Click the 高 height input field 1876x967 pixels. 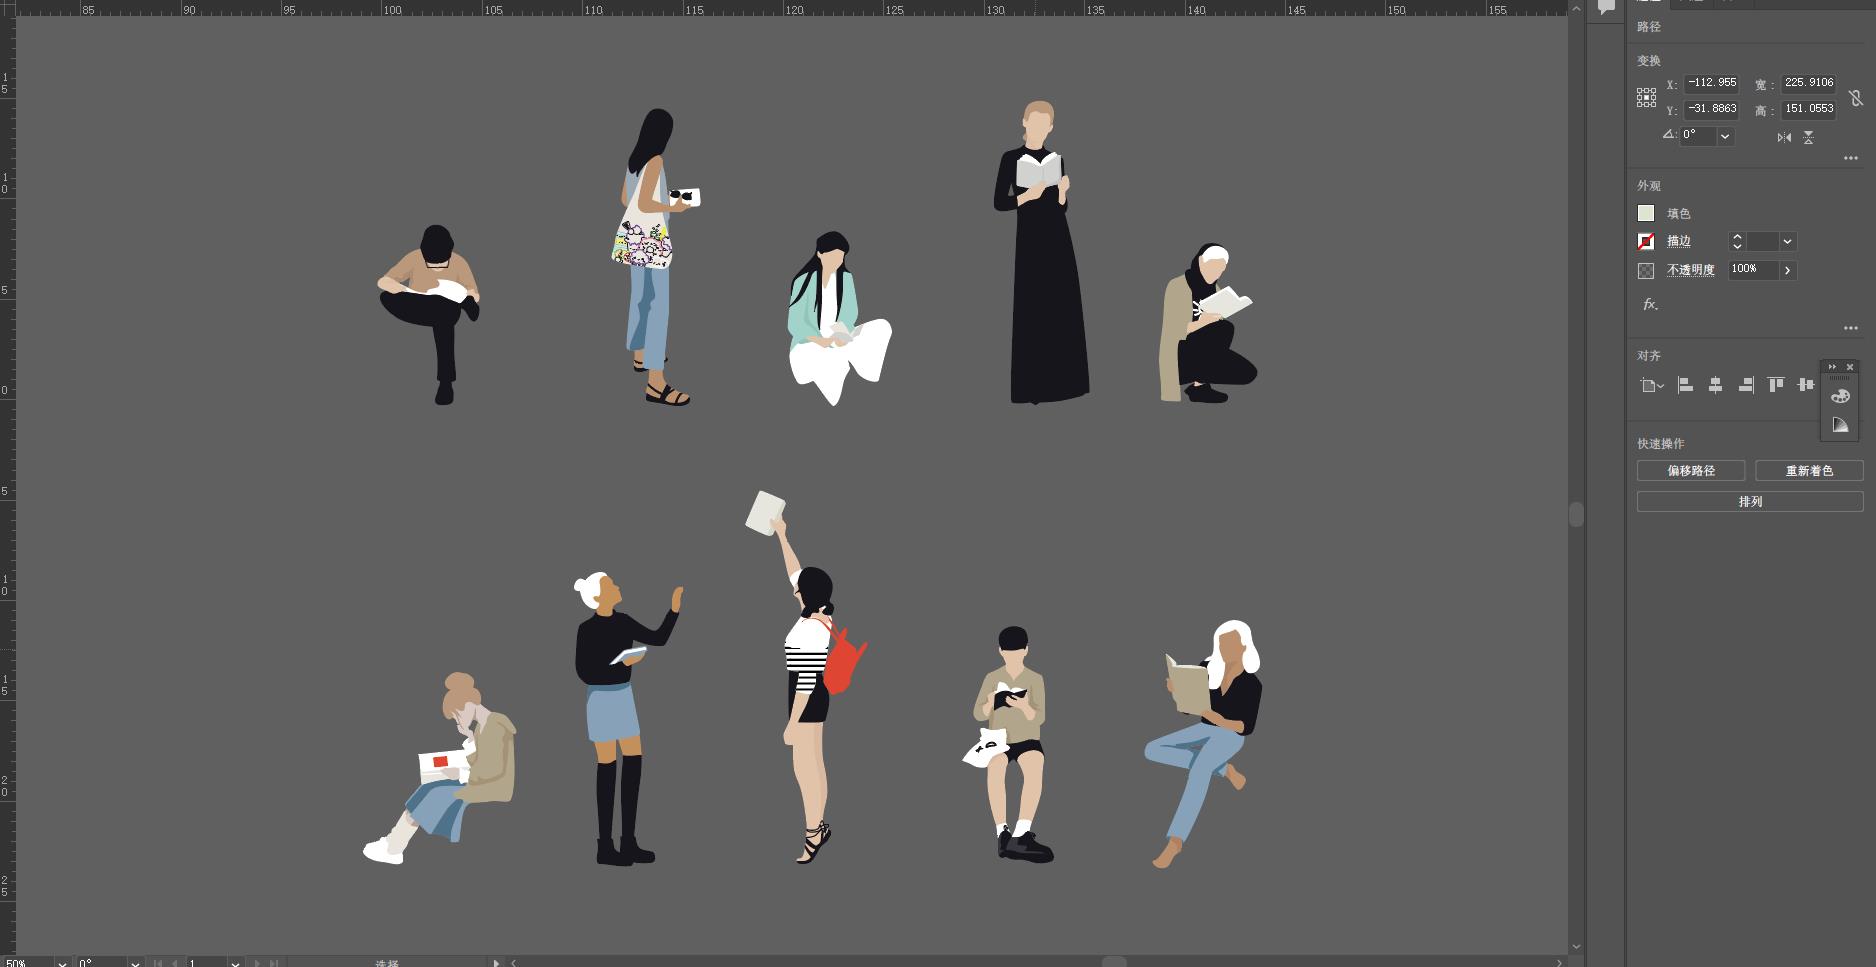pos(1808,109)
